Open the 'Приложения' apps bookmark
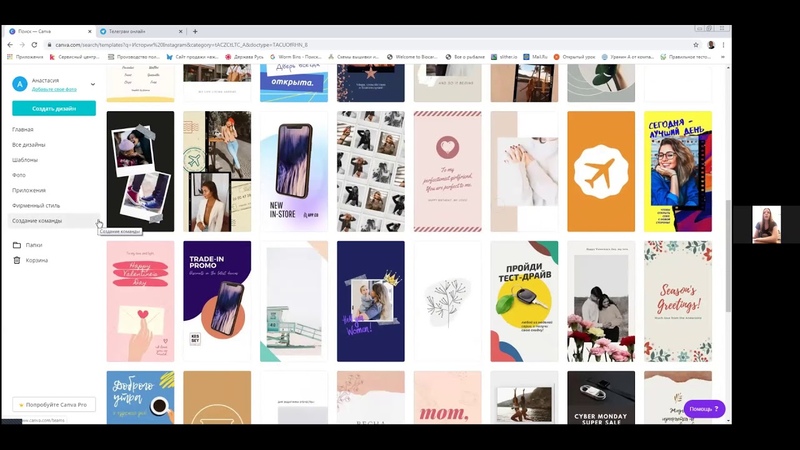800x450 pixels. click(x=26, y=57)
